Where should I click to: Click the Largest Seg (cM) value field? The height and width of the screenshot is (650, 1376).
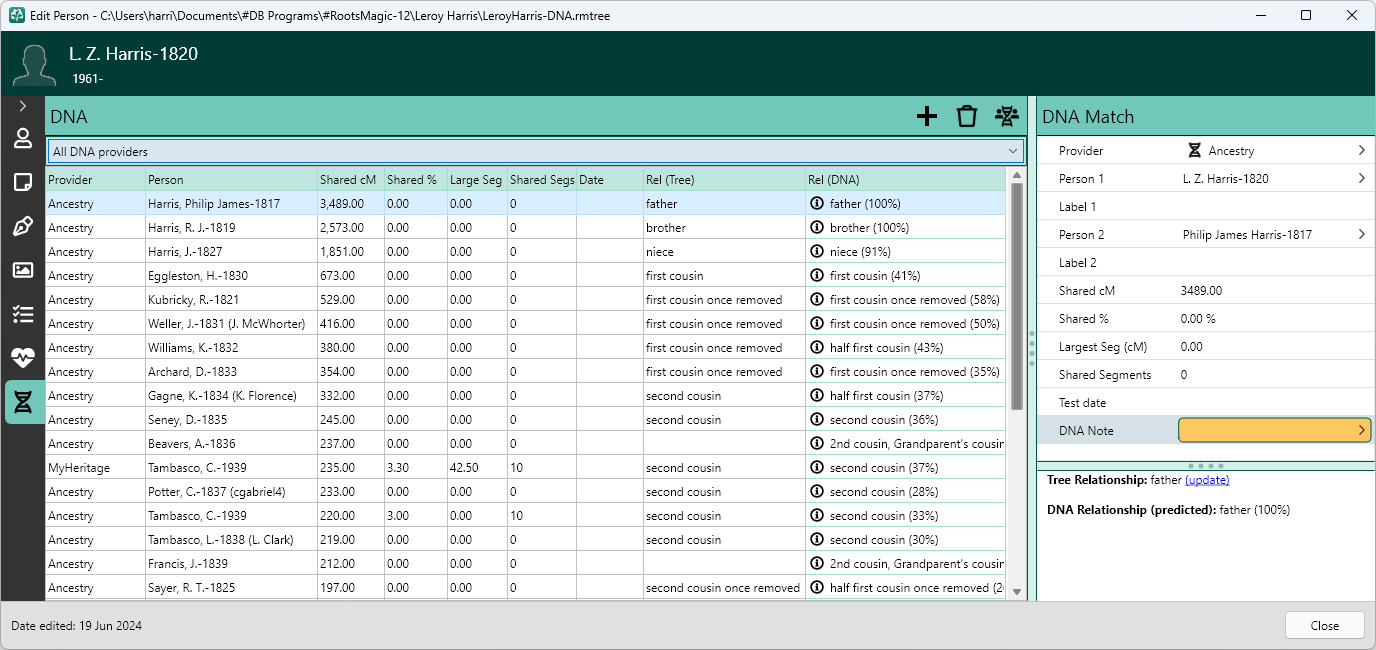1275,347
